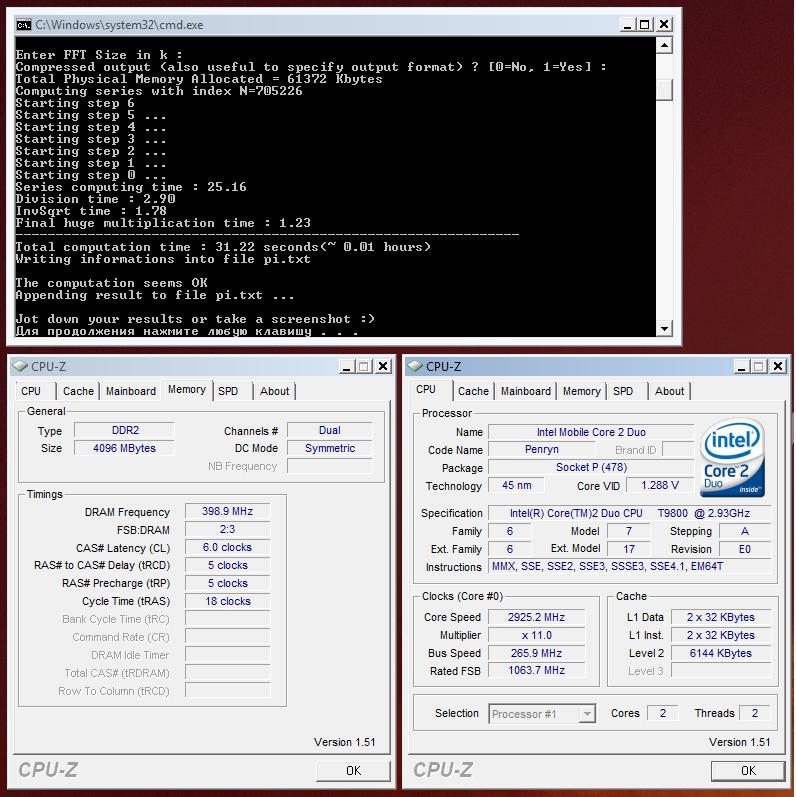Open About tab in right CPU-Z window
Screen dimensions: 796x797
click(669, 391)
